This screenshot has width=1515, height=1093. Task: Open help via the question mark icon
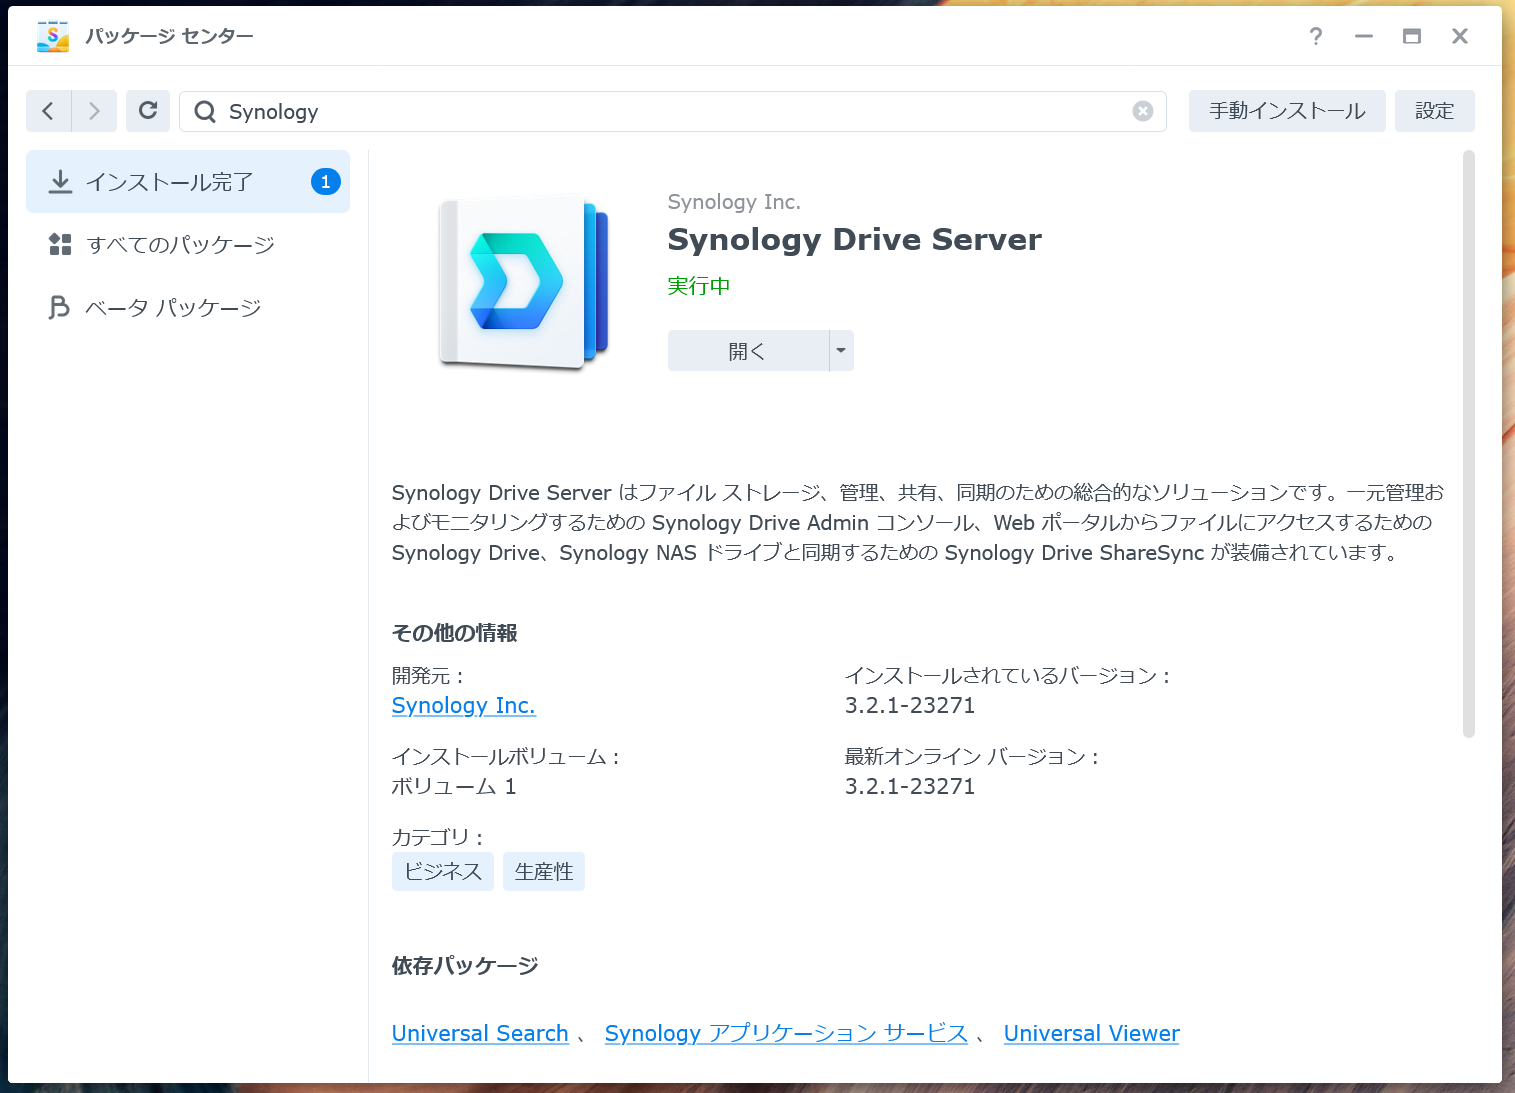click(1315, 36)
